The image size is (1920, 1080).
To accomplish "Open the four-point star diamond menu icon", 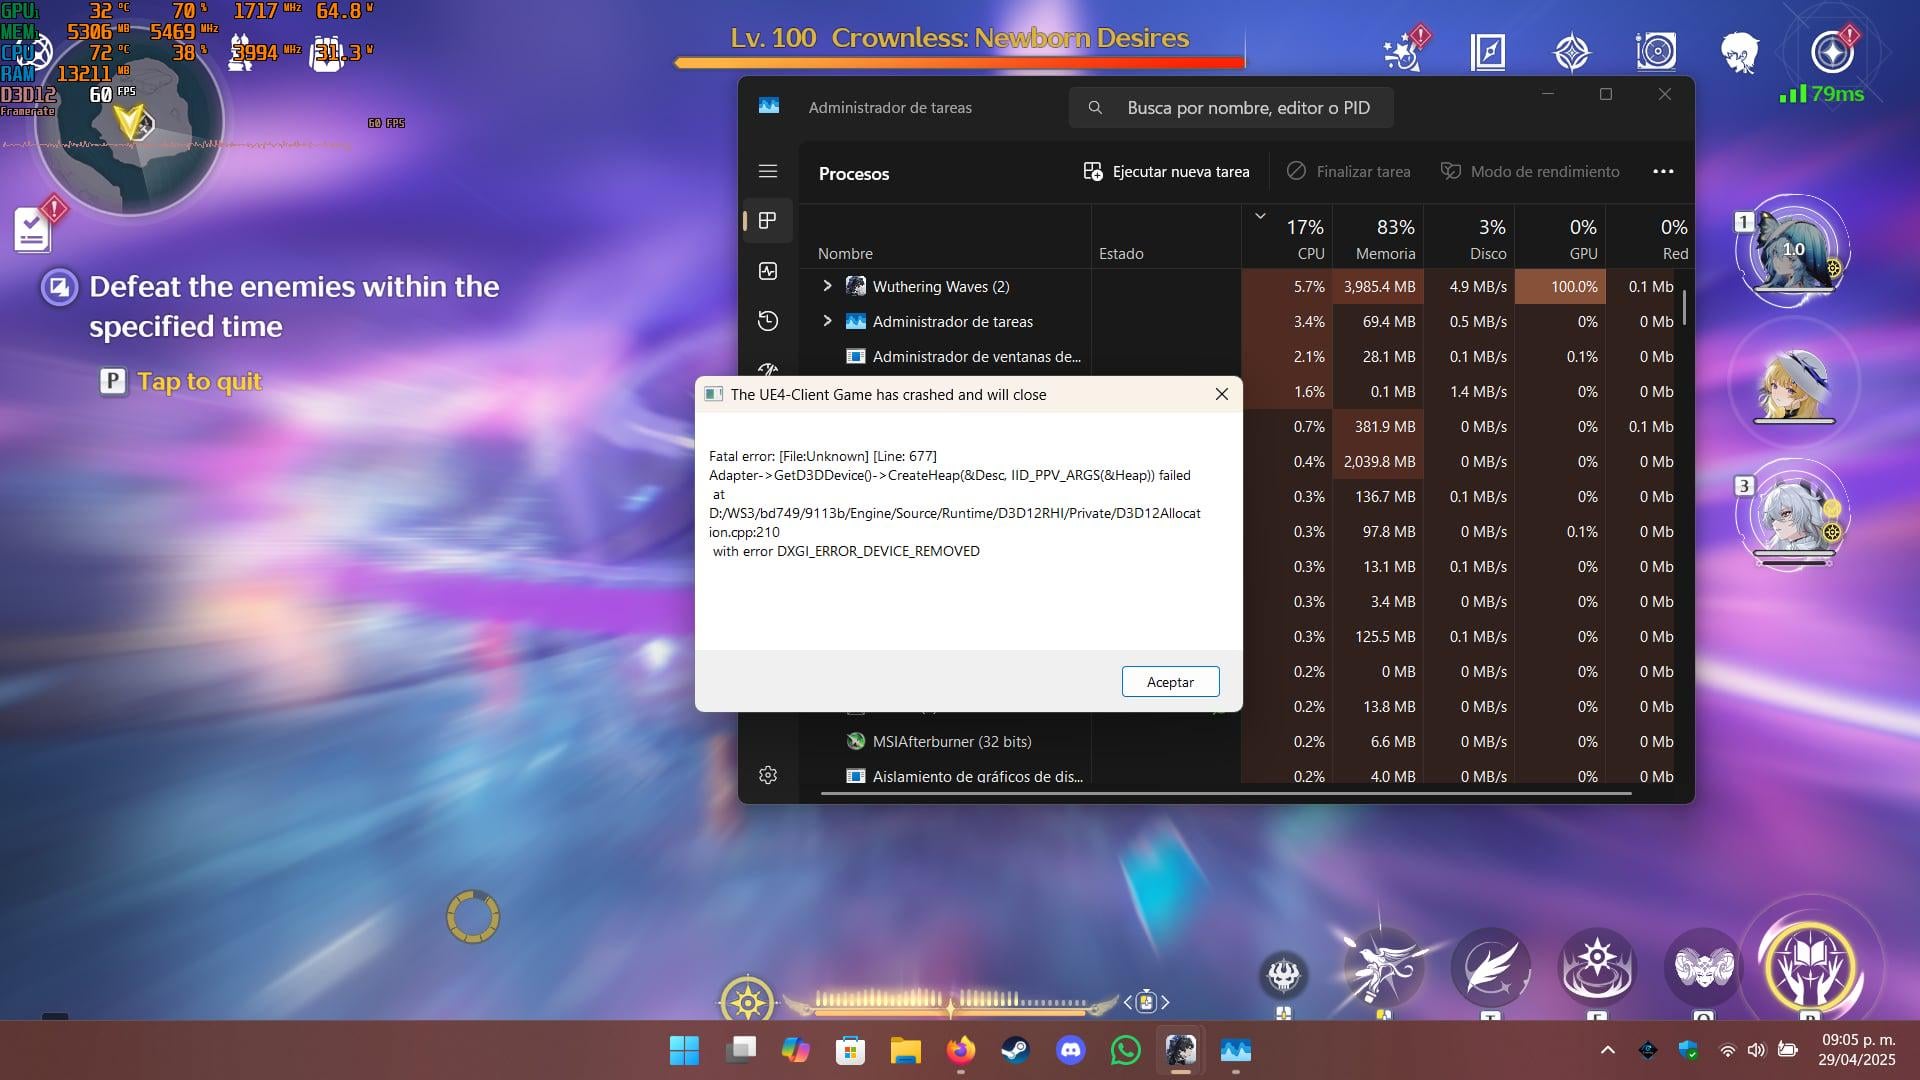I will (1572, 52).
